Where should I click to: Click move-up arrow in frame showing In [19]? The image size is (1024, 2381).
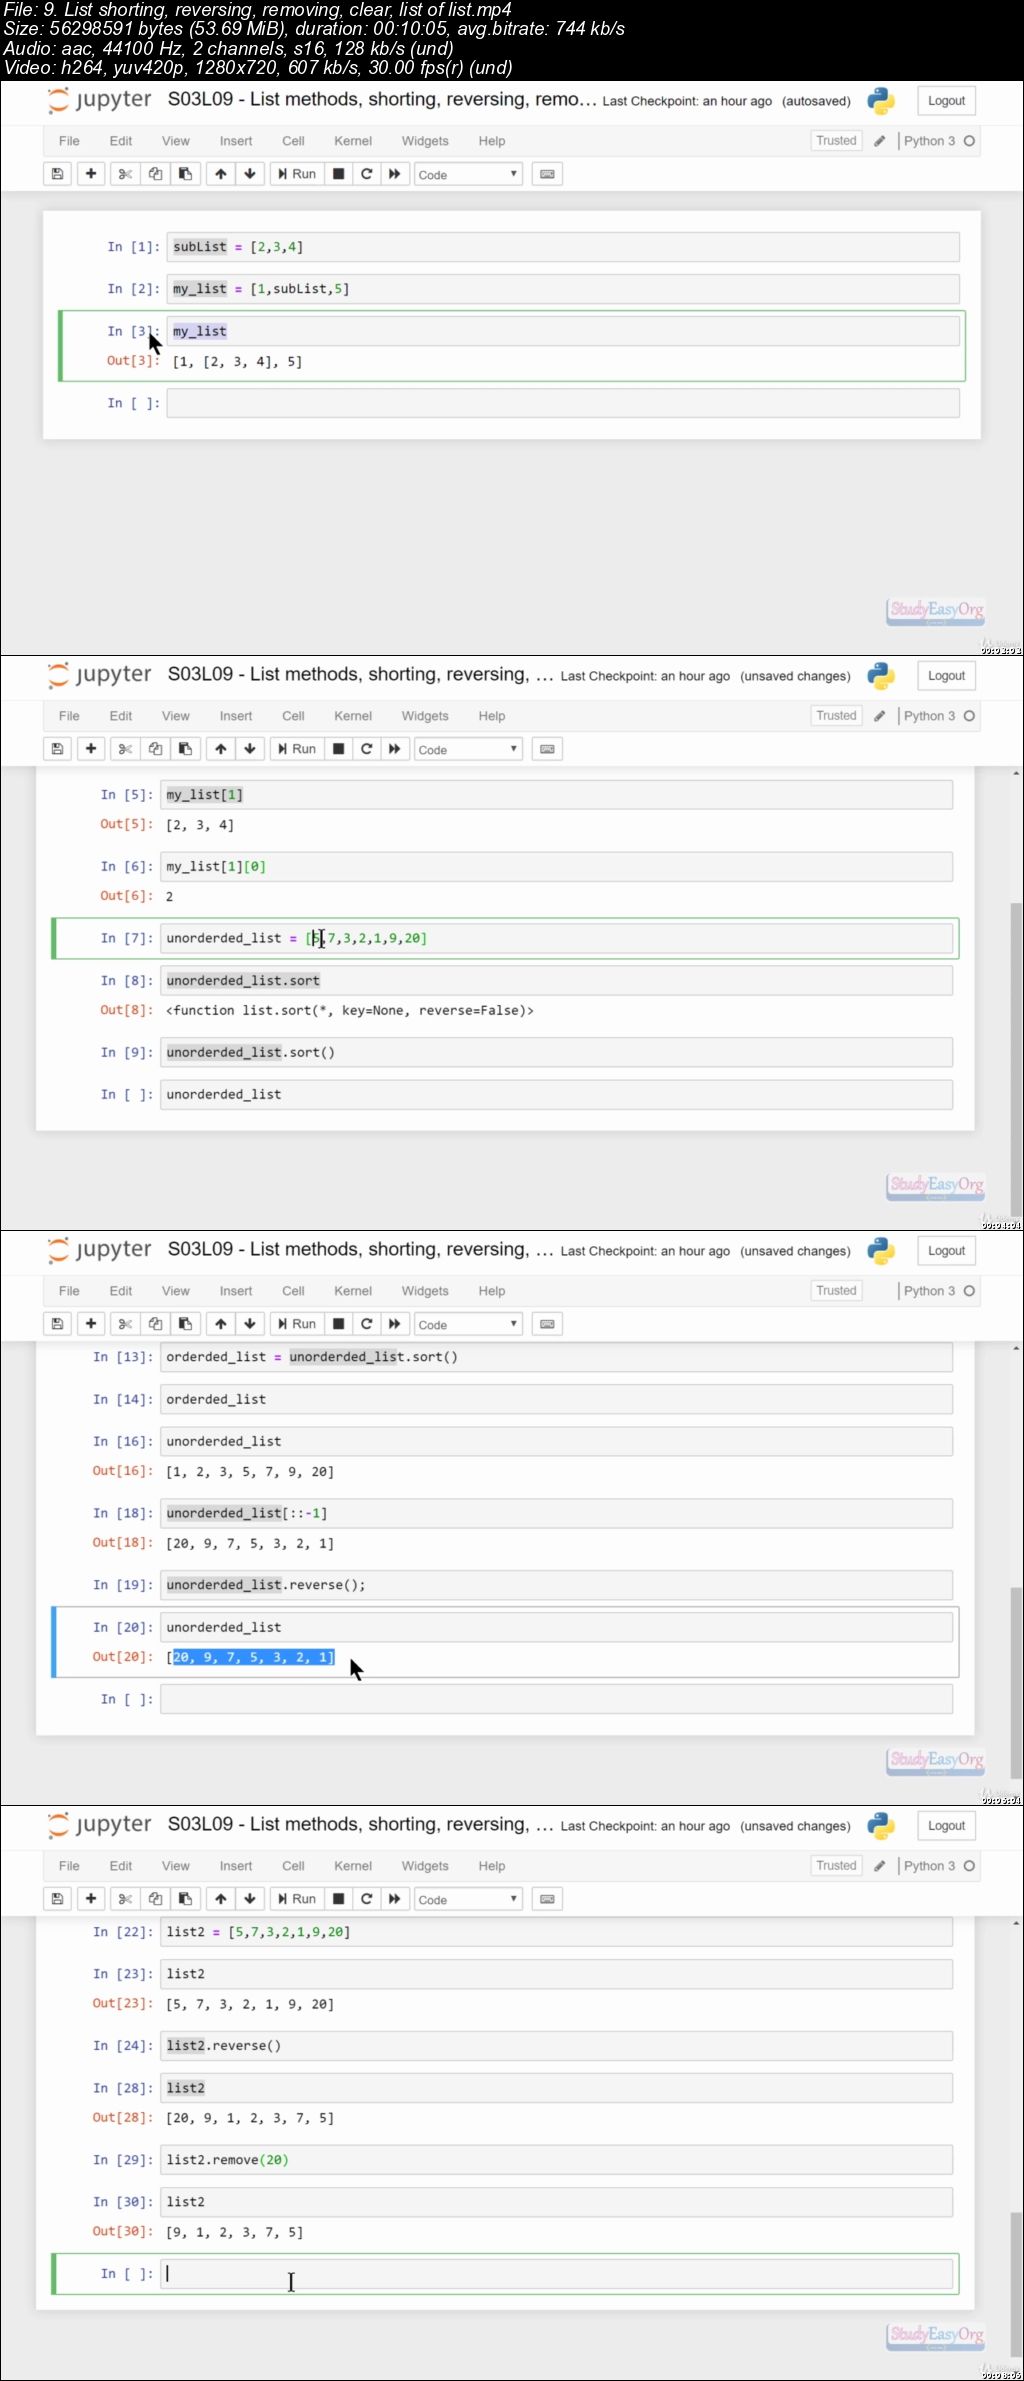pyautogui.click(x=221, y=1324)
